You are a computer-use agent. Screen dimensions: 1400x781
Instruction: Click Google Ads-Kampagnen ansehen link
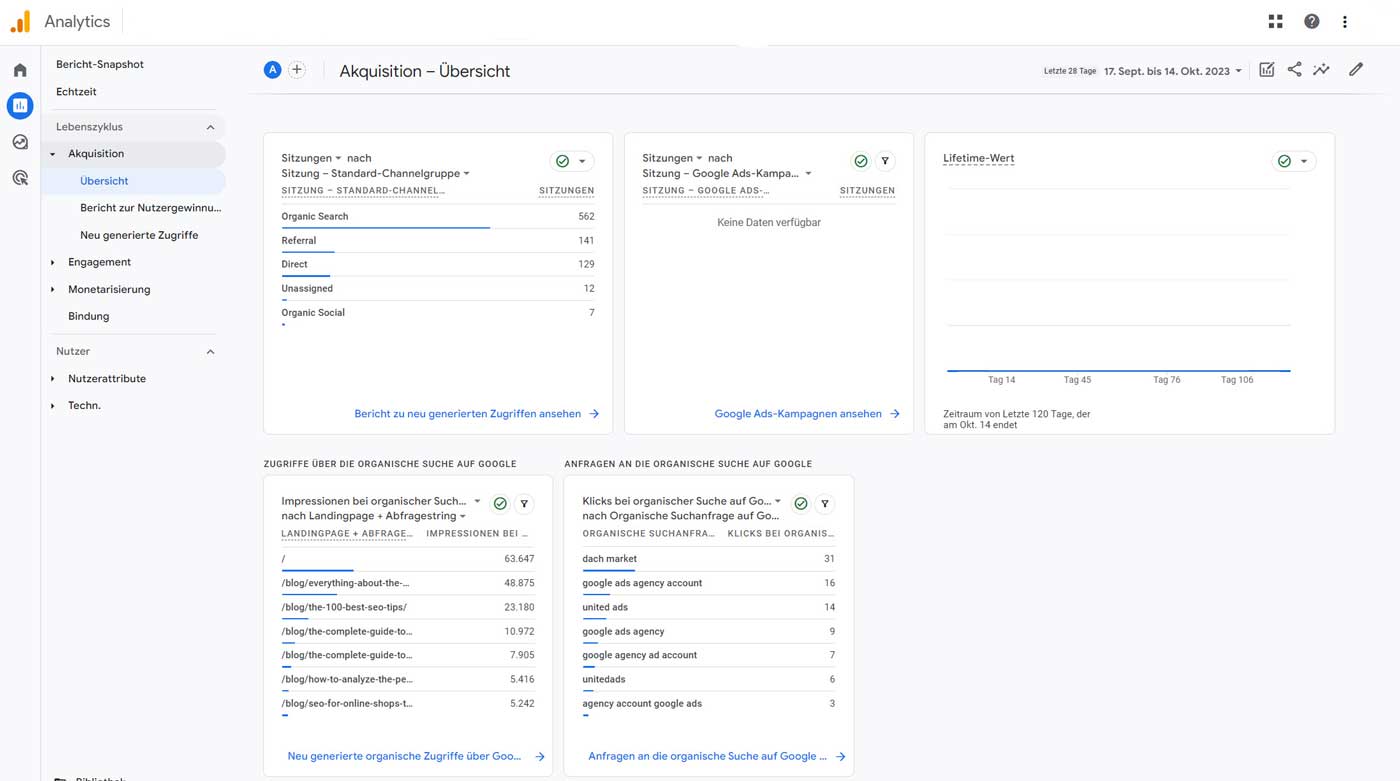[x=806, y=413]
